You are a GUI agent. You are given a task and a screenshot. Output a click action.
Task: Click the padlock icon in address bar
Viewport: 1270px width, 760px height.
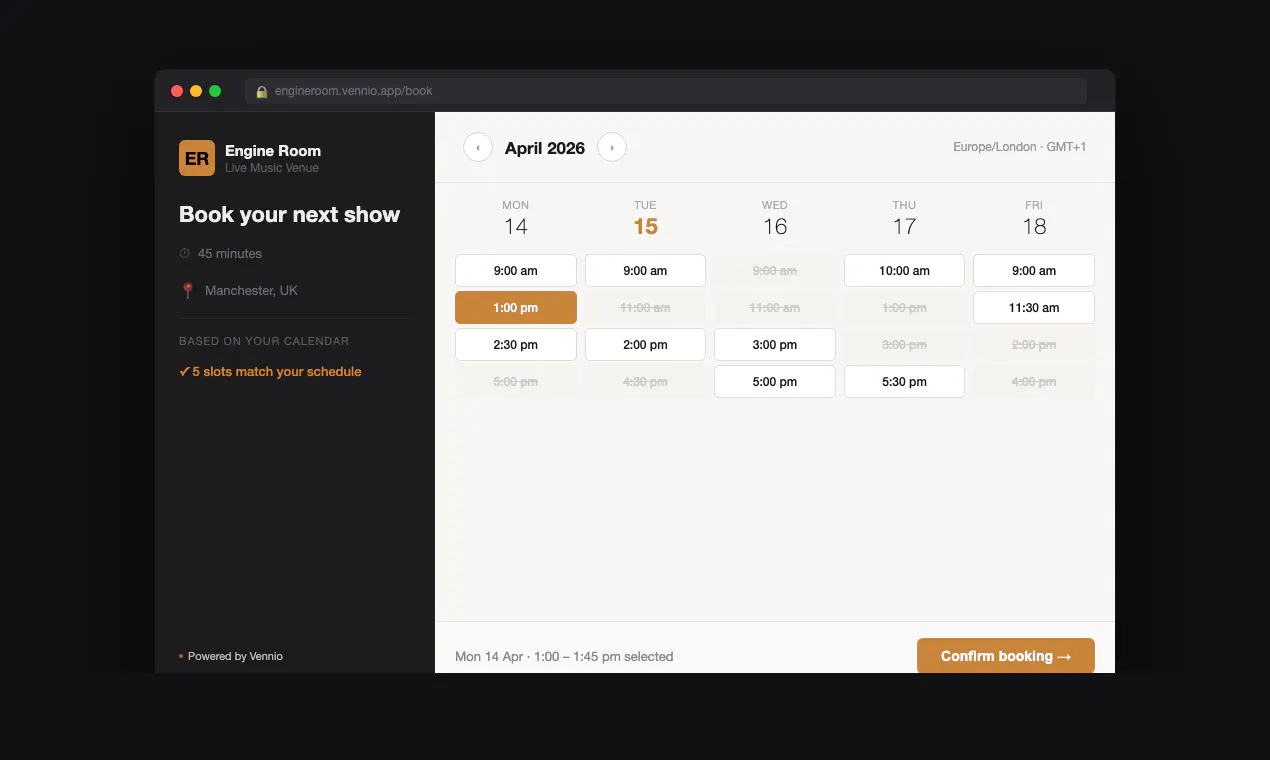click(261, 91)
